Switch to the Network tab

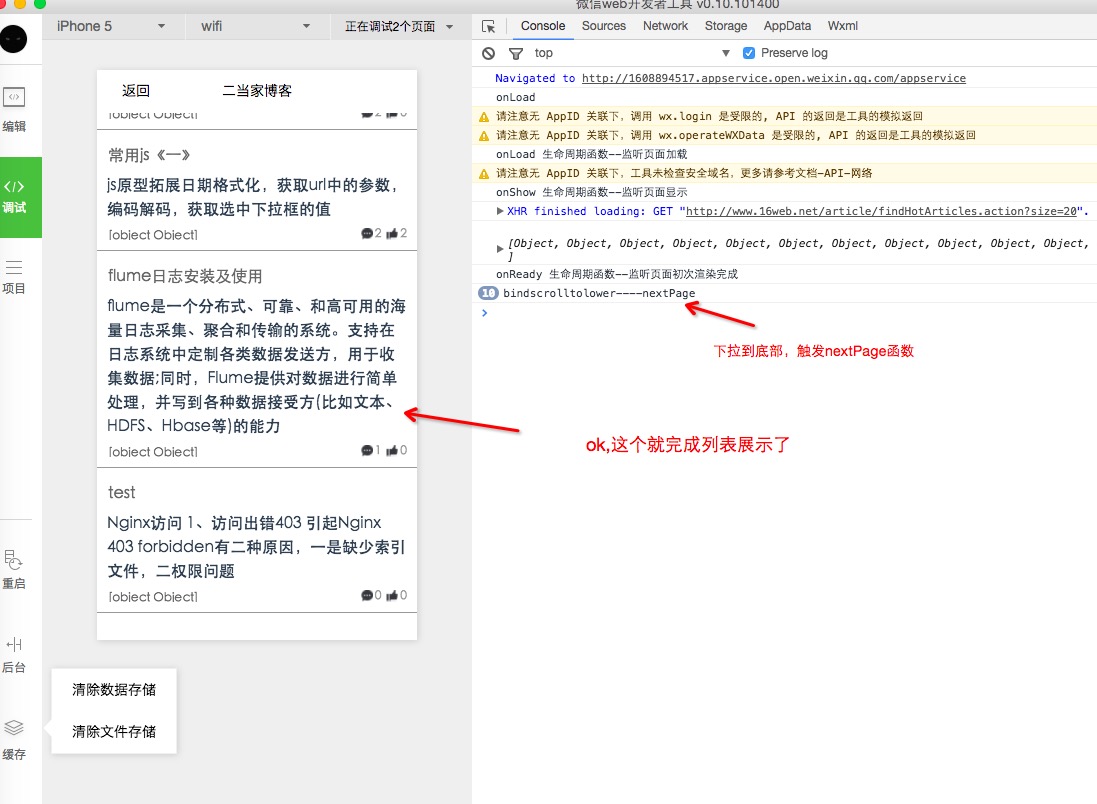tap(665, 26)
